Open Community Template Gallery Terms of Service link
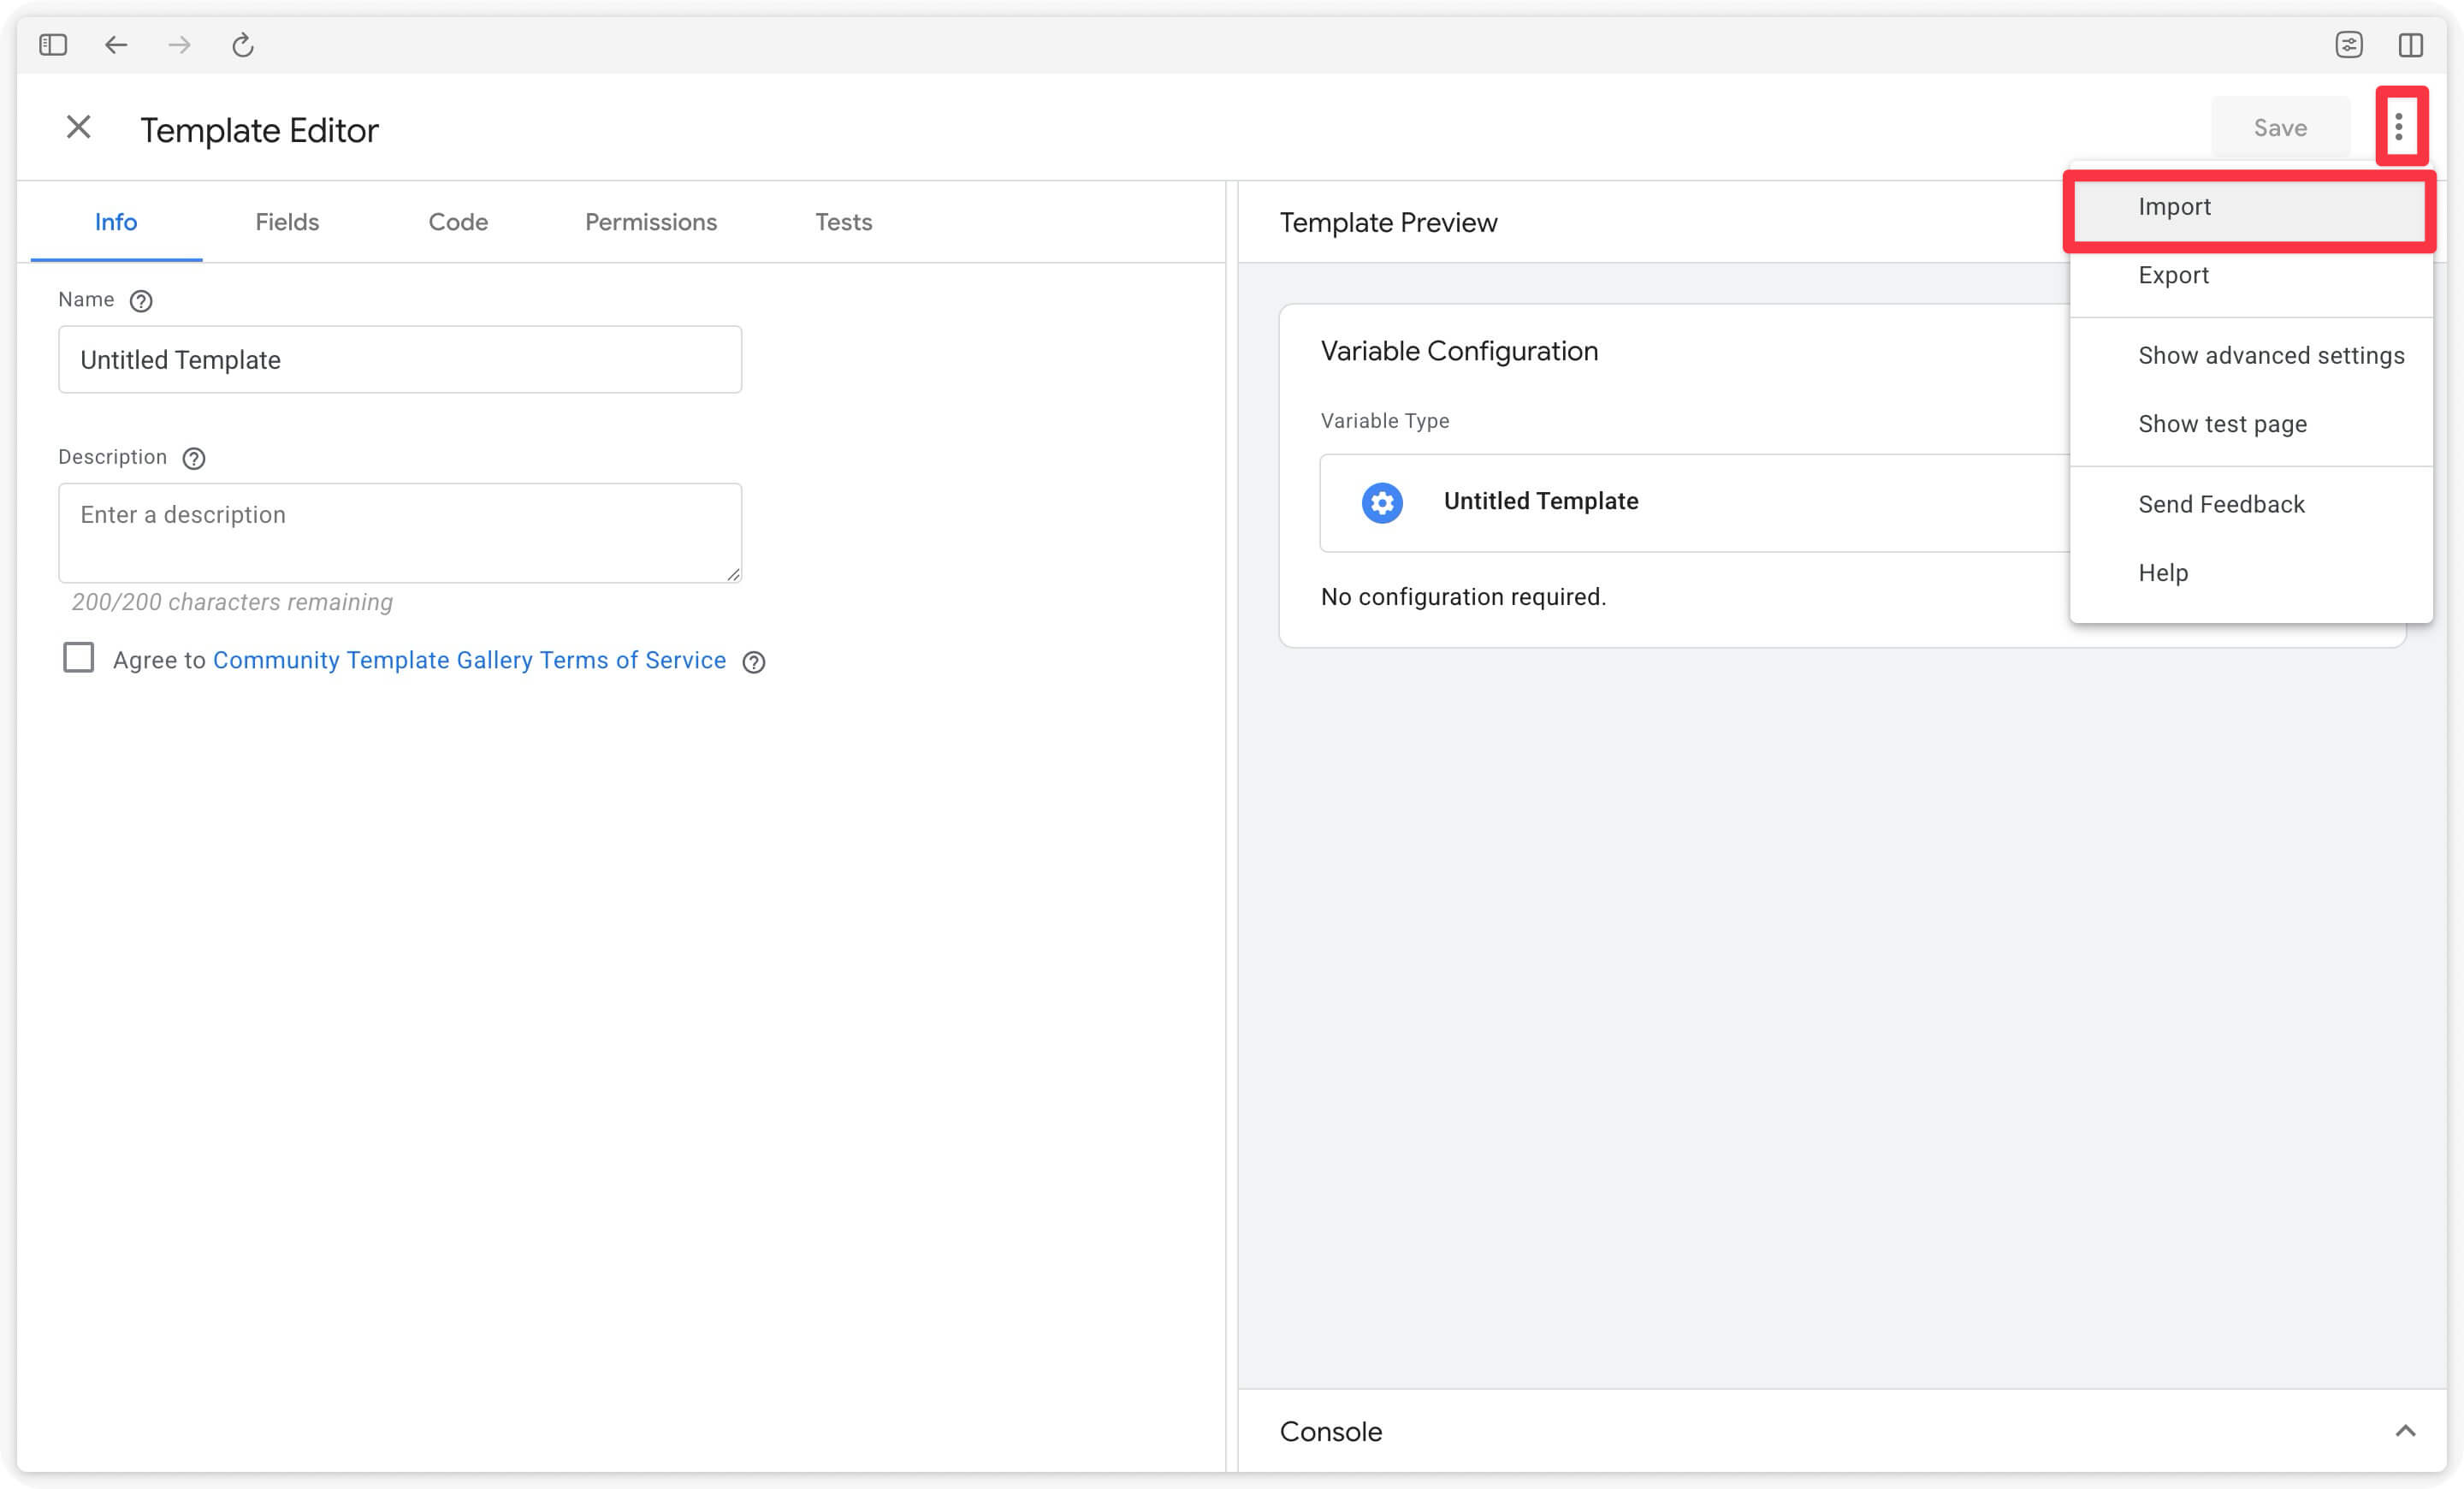Viewport: 2464px width, 1489px height. 469,660
